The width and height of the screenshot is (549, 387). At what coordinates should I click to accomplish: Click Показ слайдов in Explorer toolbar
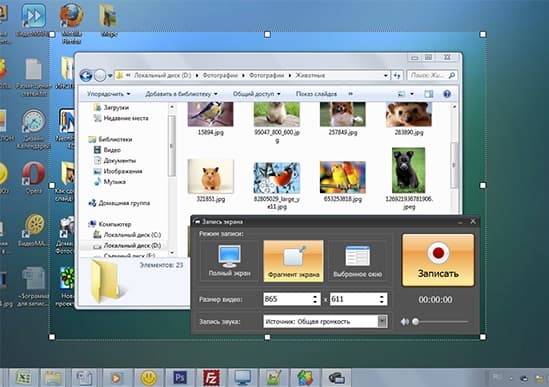pos(316,94)
